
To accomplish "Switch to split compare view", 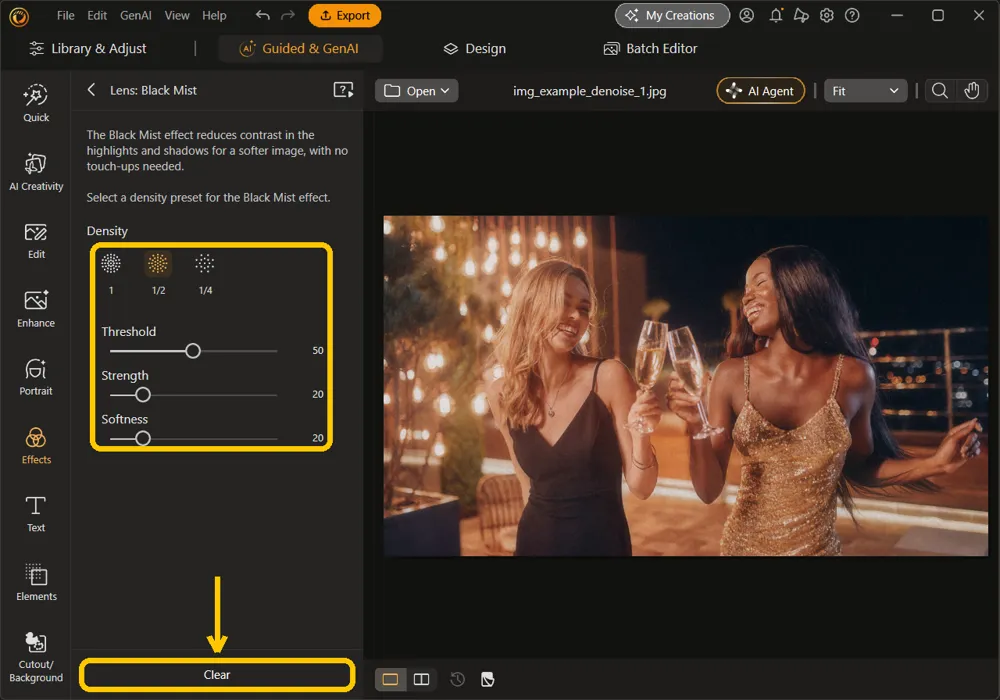I will click(x=422, y=679).
